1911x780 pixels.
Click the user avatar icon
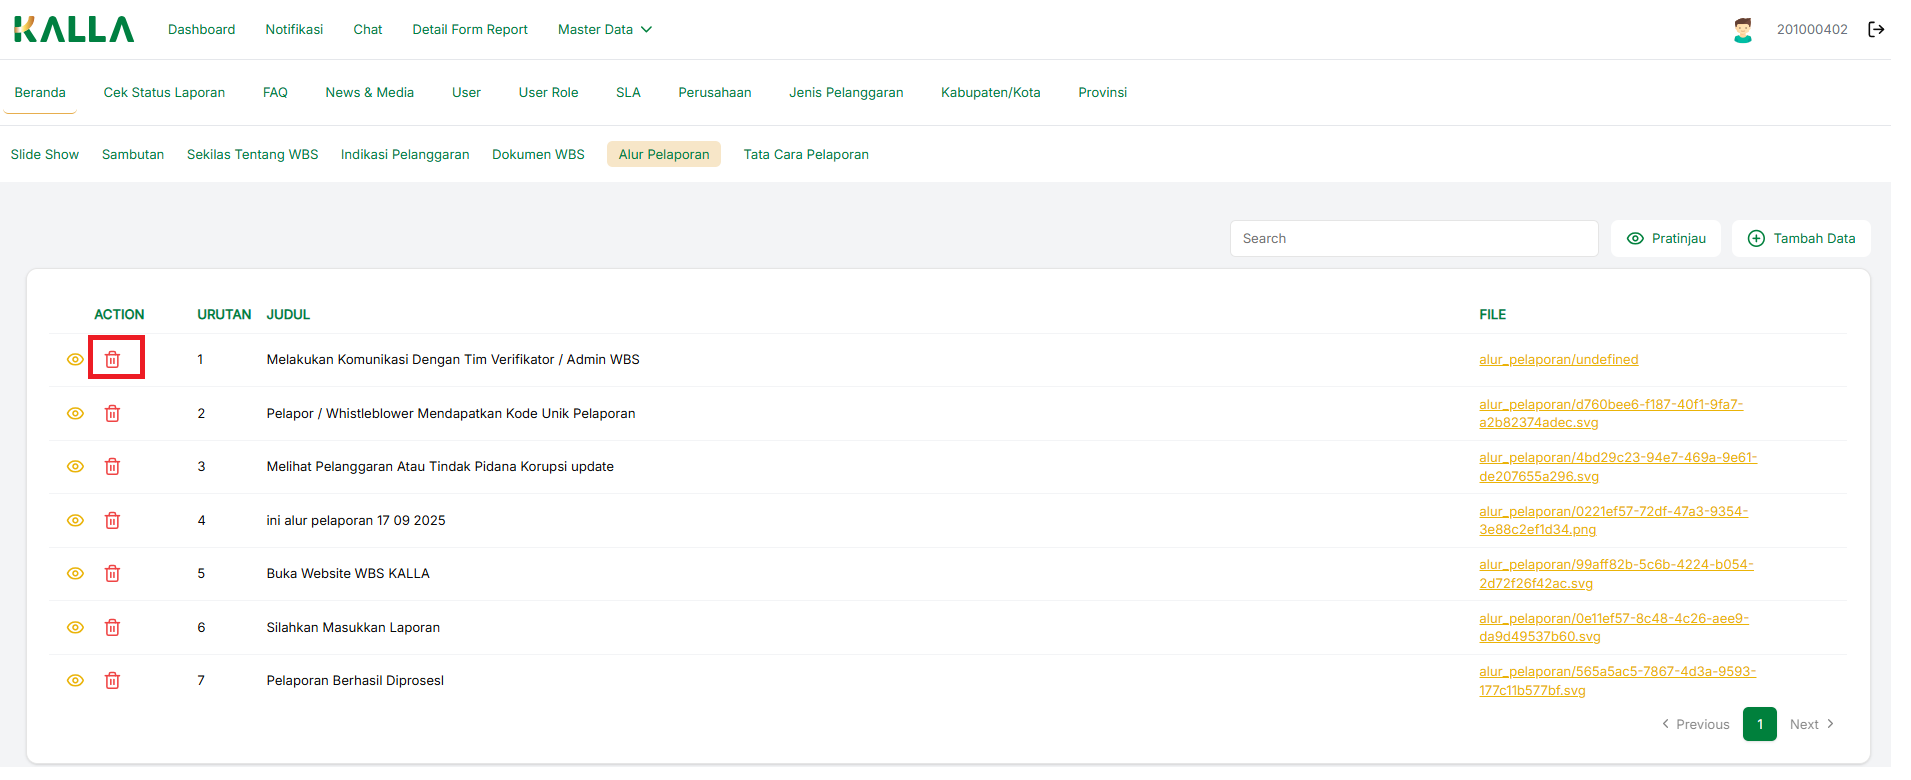(x=1743, y=30)
